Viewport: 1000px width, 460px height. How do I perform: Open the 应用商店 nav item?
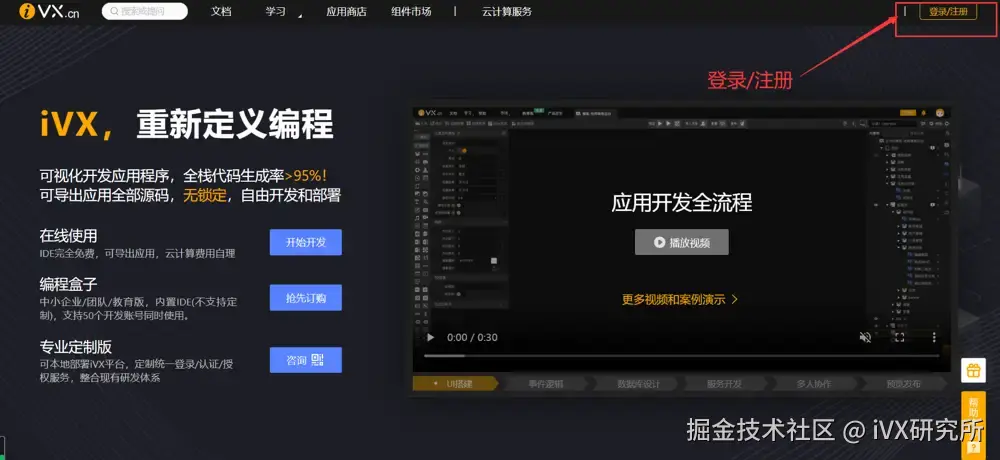pyautogui.click(x=346, y=11)
